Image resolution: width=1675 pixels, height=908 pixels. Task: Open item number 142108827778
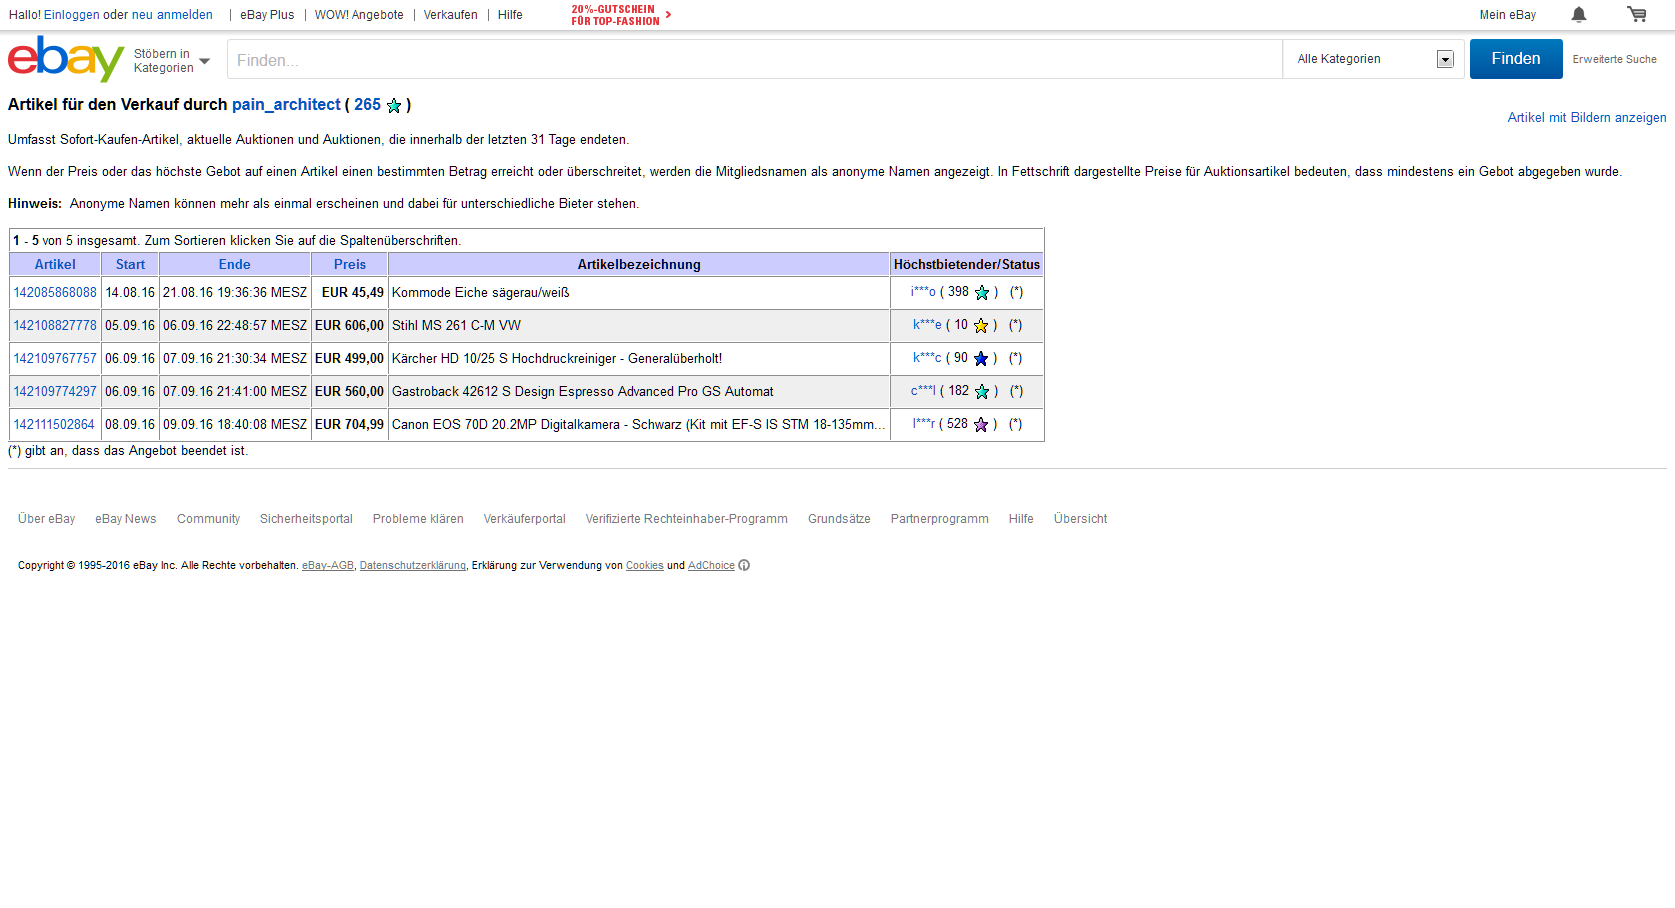point(55,326)
